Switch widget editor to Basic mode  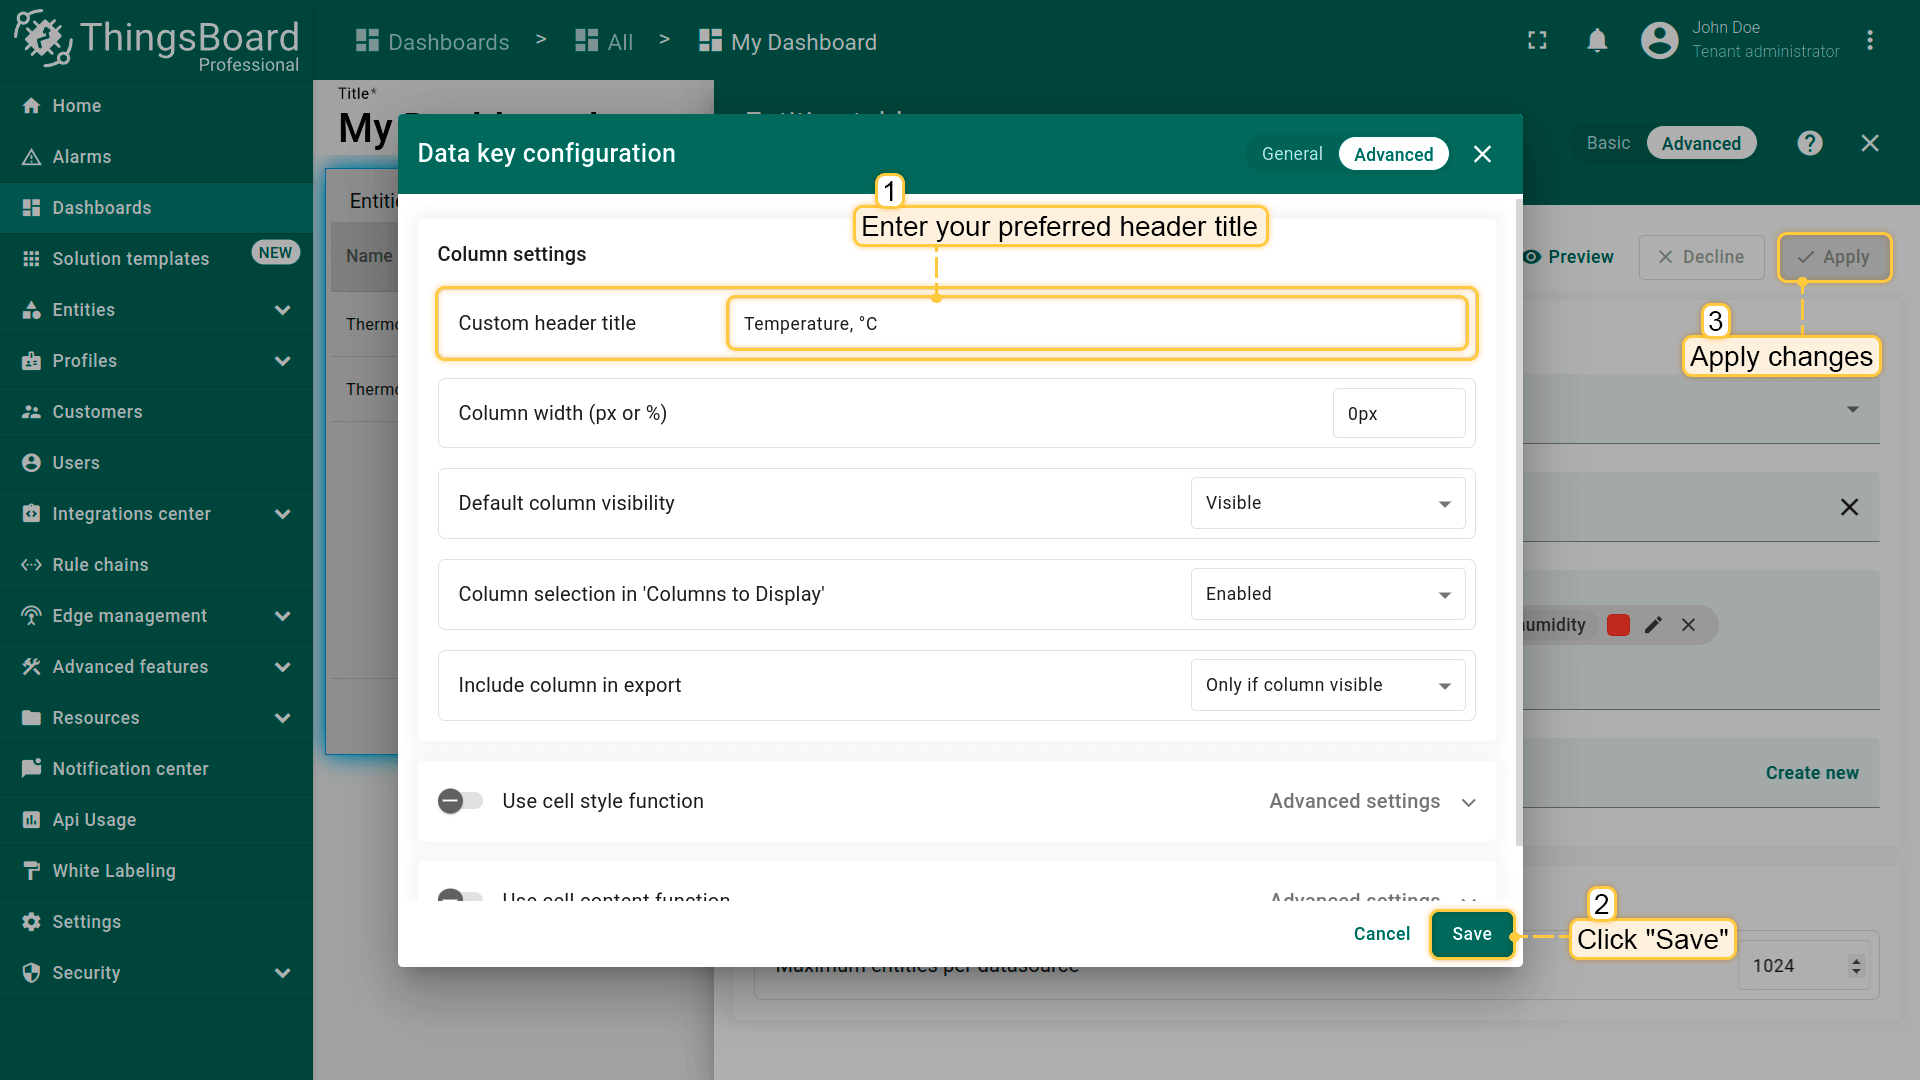[1608, 143]
